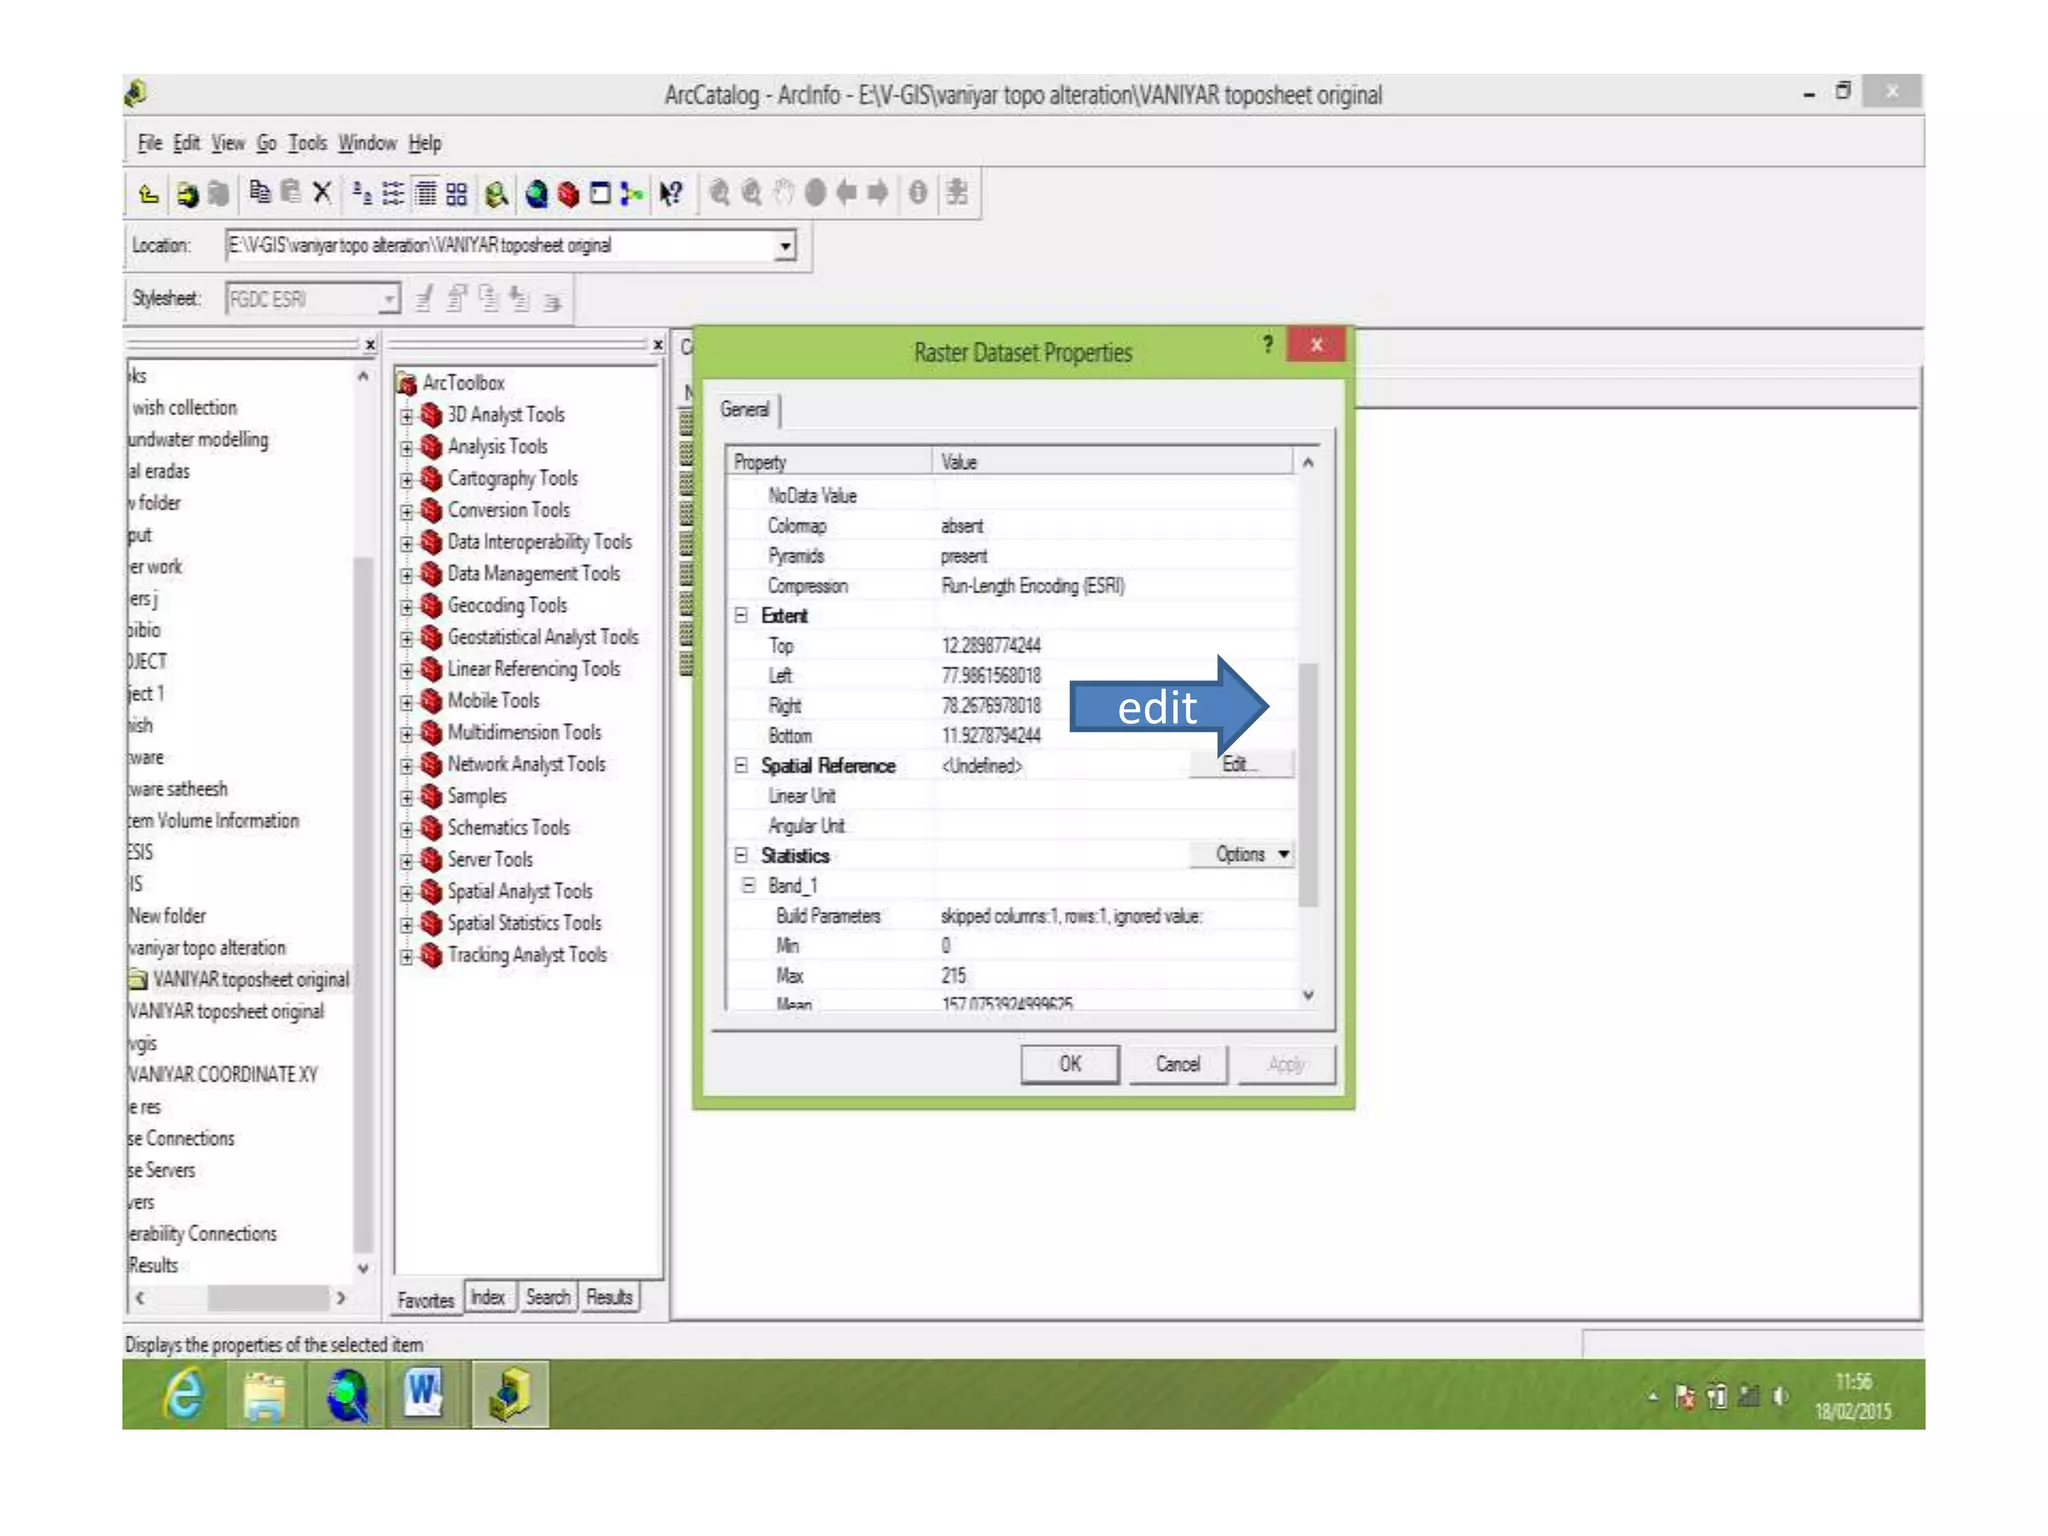Open Word from the taskbar

coord(424,1393)
